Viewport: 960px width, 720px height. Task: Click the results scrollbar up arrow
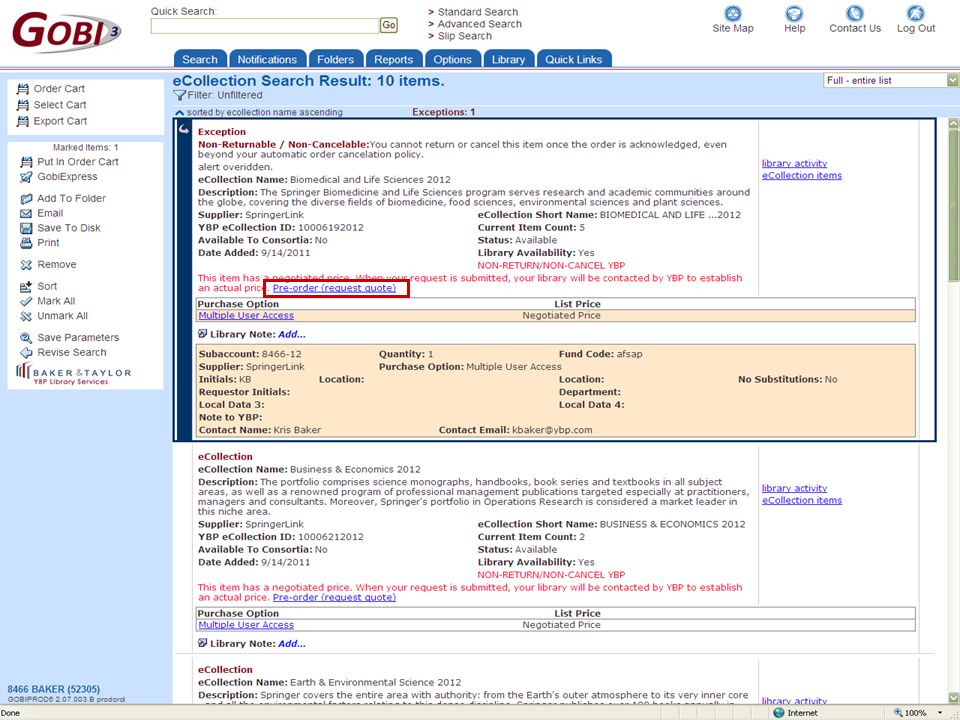click(953, 123)
